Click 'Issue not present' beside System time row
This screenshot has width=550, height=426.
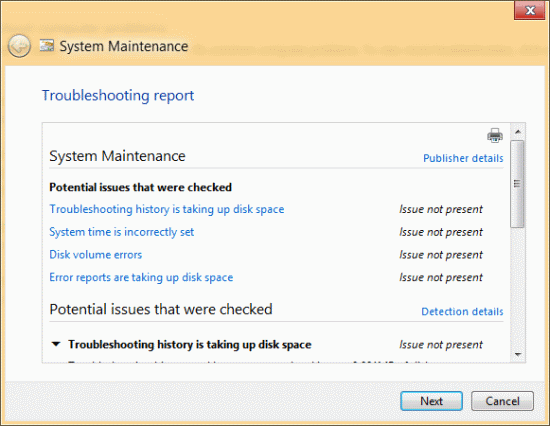pos(441,232)
